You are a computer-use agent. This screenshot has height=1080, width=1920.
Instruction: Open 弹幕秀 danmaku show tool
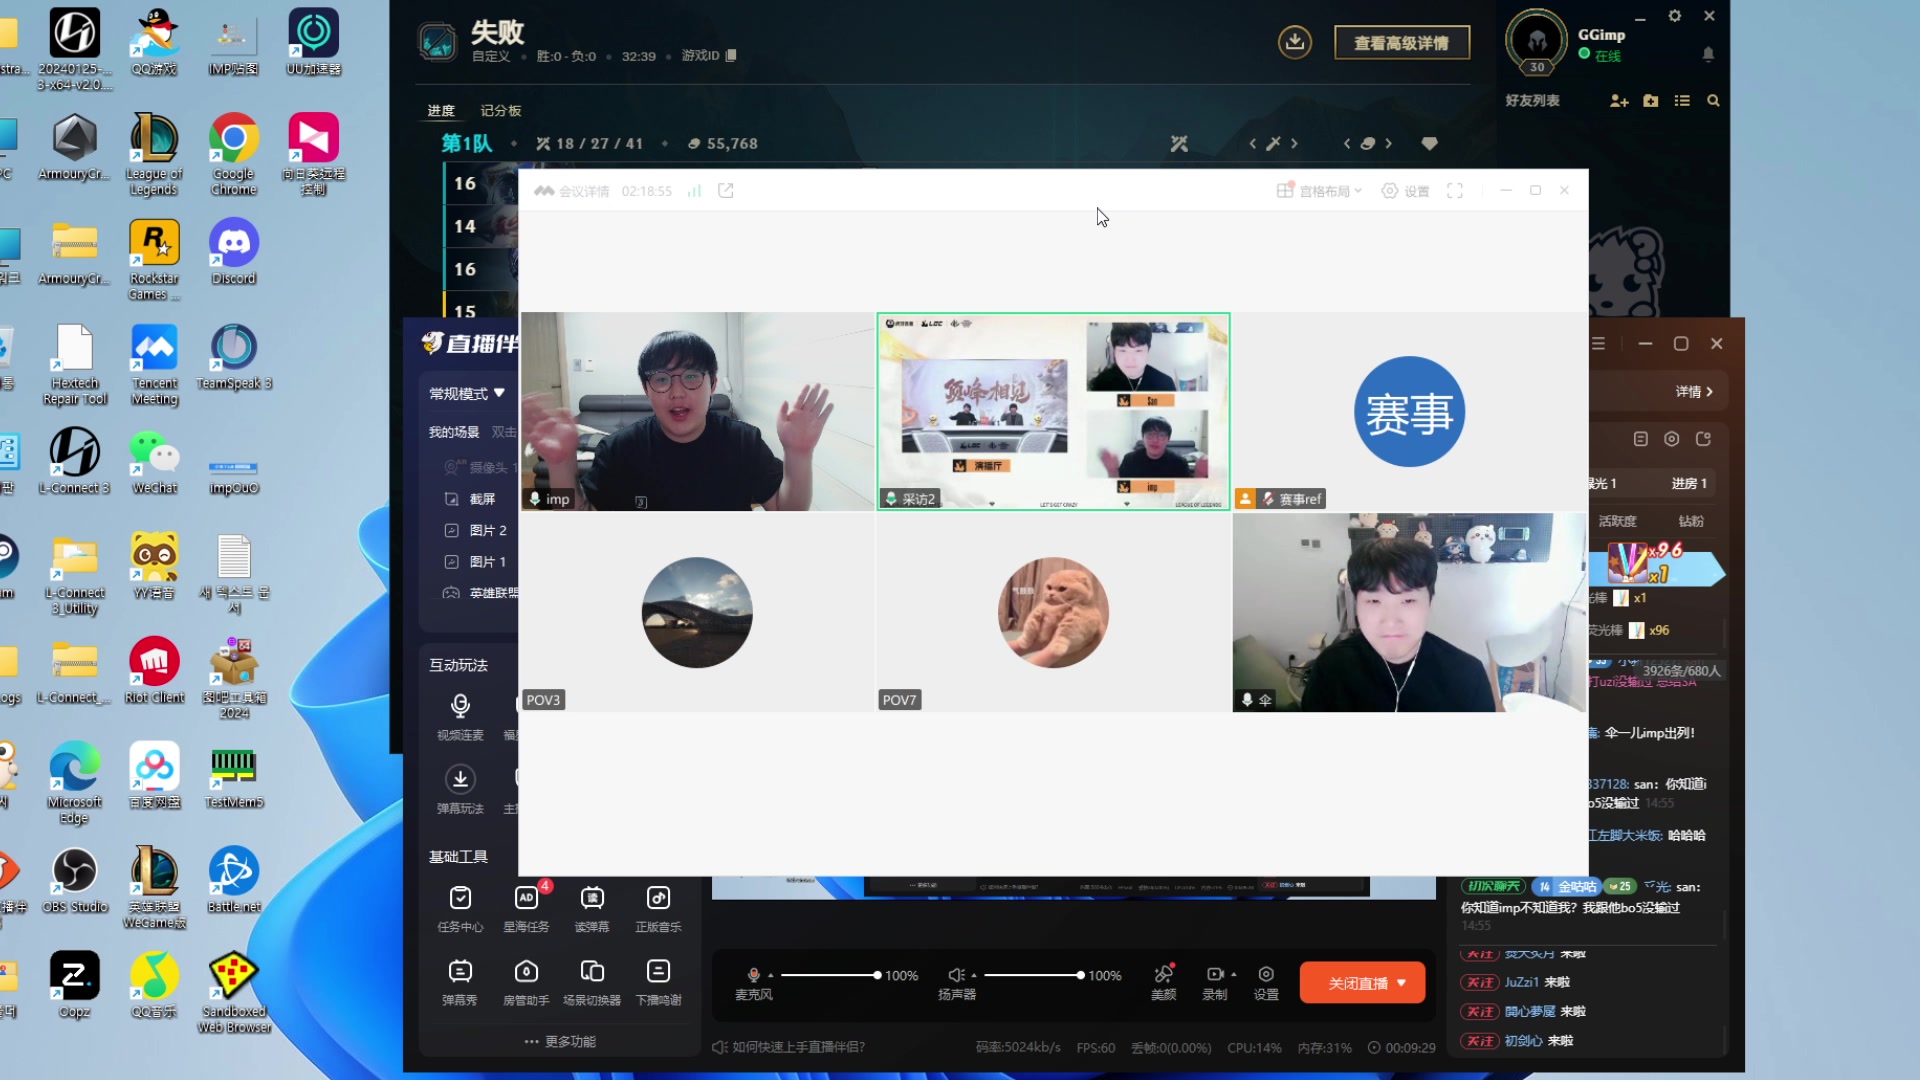460,982
